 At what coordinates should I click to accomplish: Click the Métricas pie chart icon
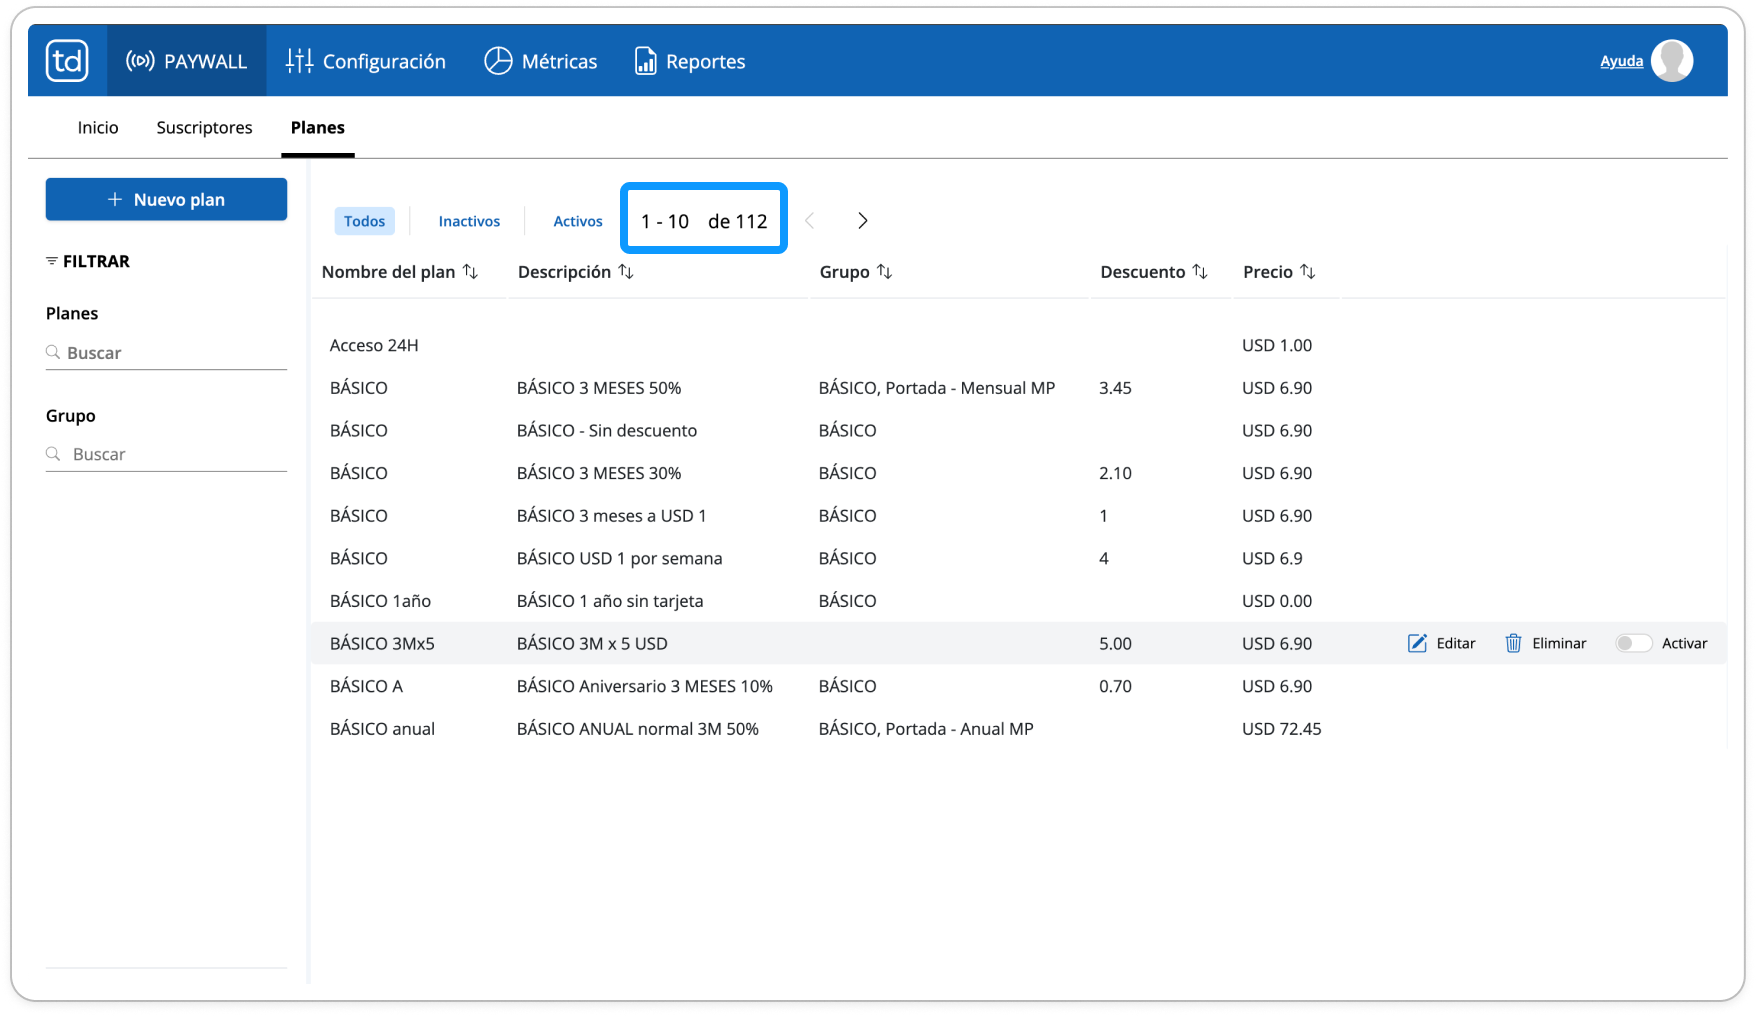coord(498,61)
